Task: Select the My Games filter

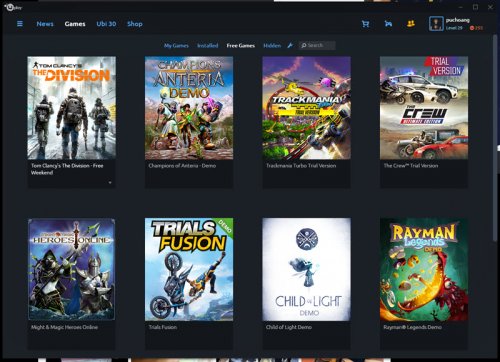Action: pyautogui.click(x=176, y=46)
